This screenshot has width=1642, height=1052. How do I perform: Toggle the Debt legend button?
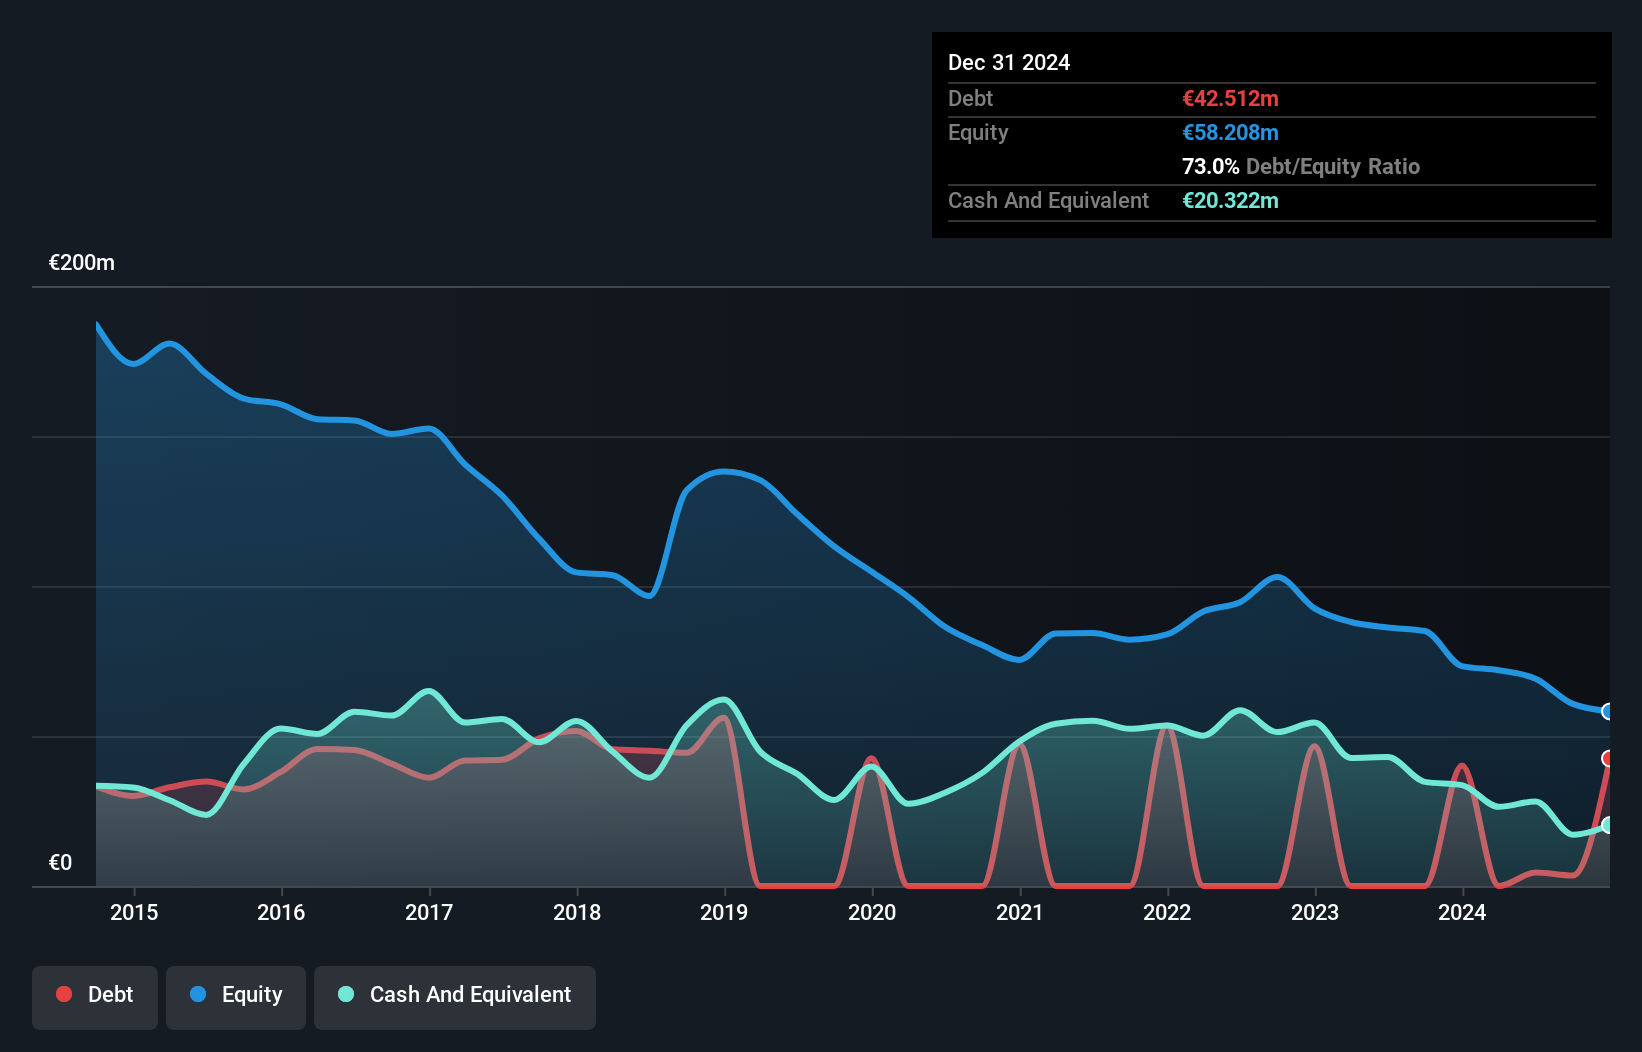click(x=95, y=997)
